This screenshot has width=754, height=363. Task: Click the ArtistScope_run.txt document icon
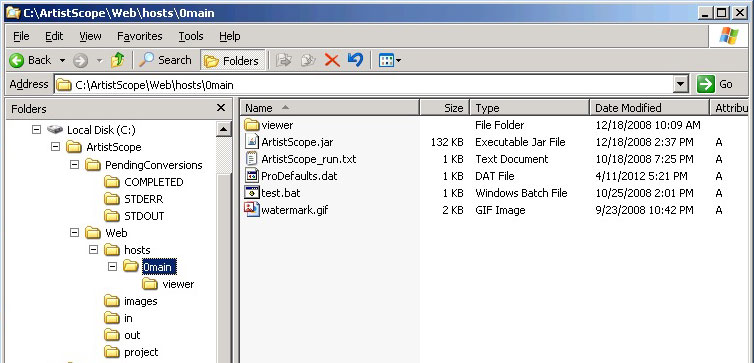point(252,159)
